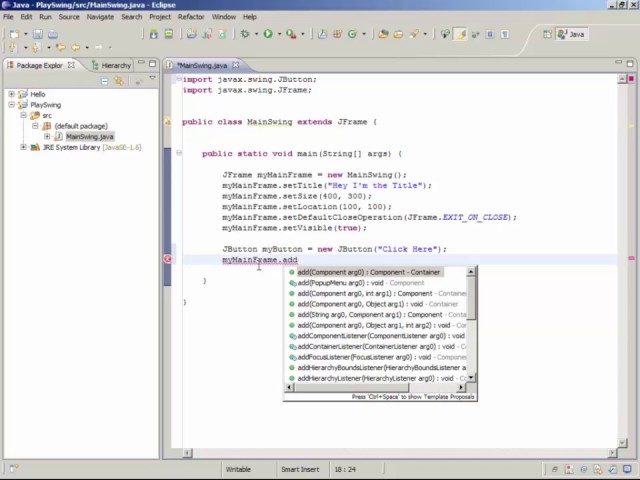Collapse the default package node

pyautogui.click(x=35, y=126)
